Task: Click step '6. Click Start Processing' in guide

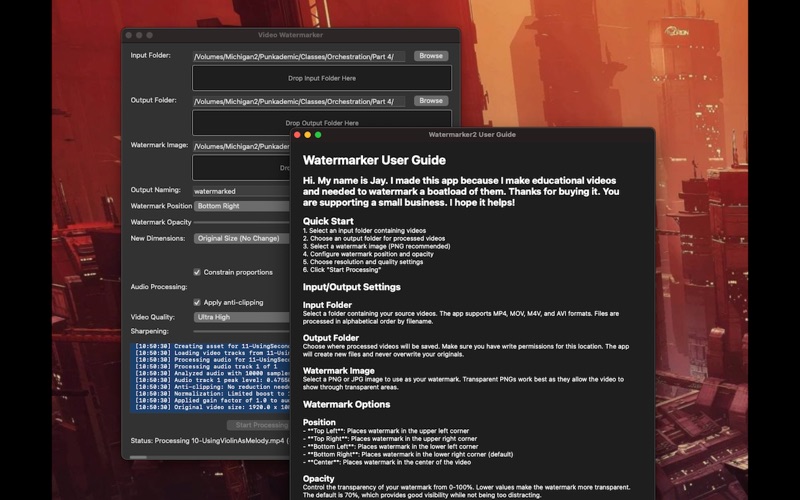Action: [342, 269]
